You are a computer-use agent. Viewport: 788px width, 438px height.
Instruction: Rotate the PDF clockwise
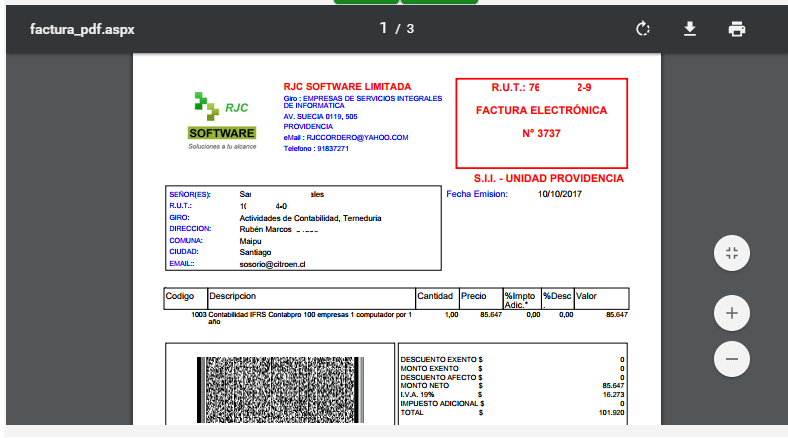(643, 29)
